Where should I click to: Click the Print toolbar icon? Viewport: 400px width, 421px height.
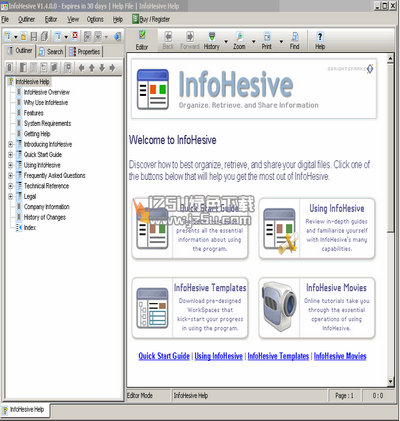pos(267,36)
